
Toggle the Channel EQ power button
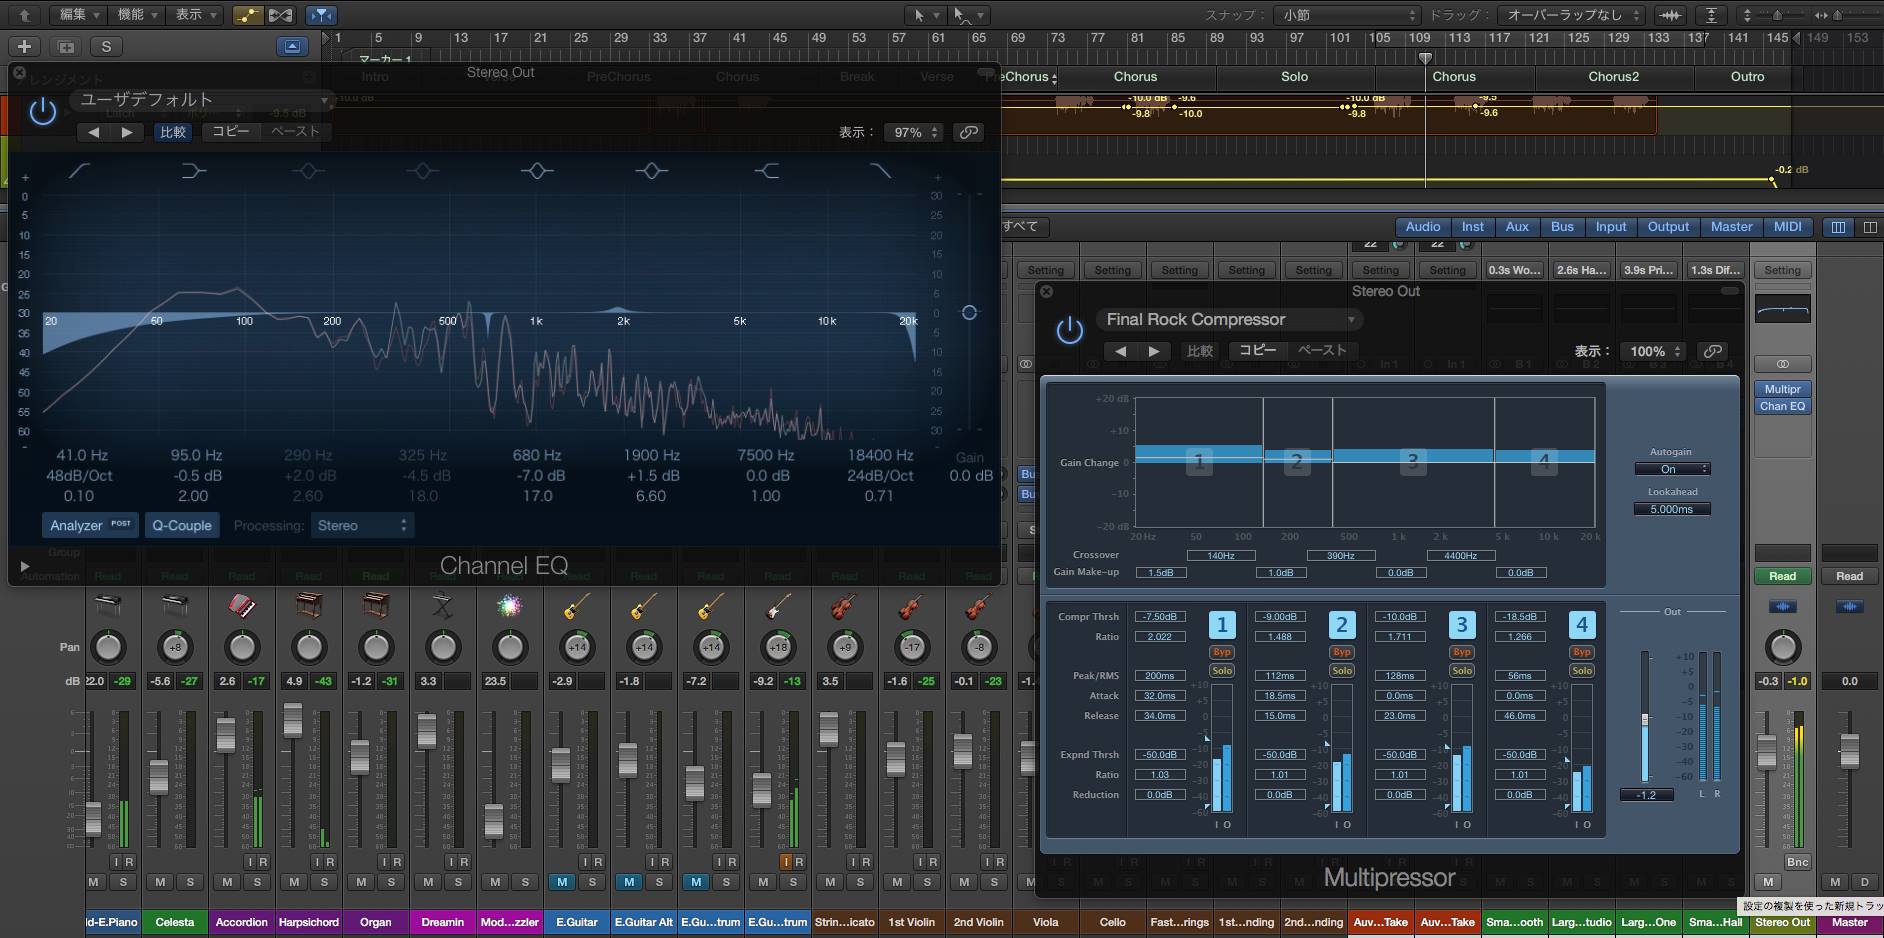pos(43,111)
